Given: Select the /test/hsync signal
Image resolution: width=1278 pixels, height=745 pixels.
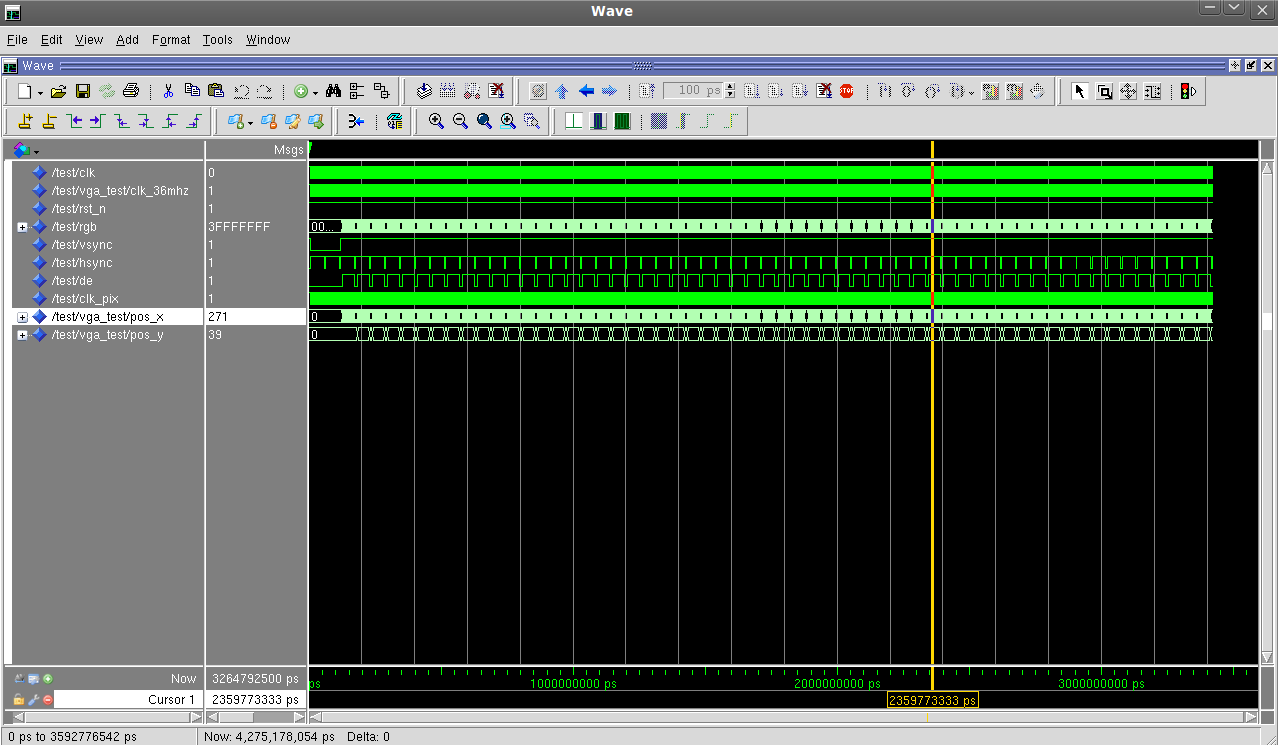Looking at the screenshot, I should [82, 263].
